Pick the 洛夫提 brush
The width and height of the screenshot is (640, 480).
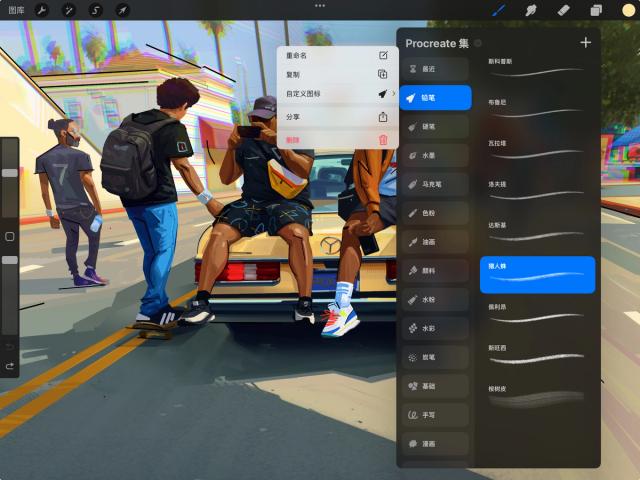[537, 193]
